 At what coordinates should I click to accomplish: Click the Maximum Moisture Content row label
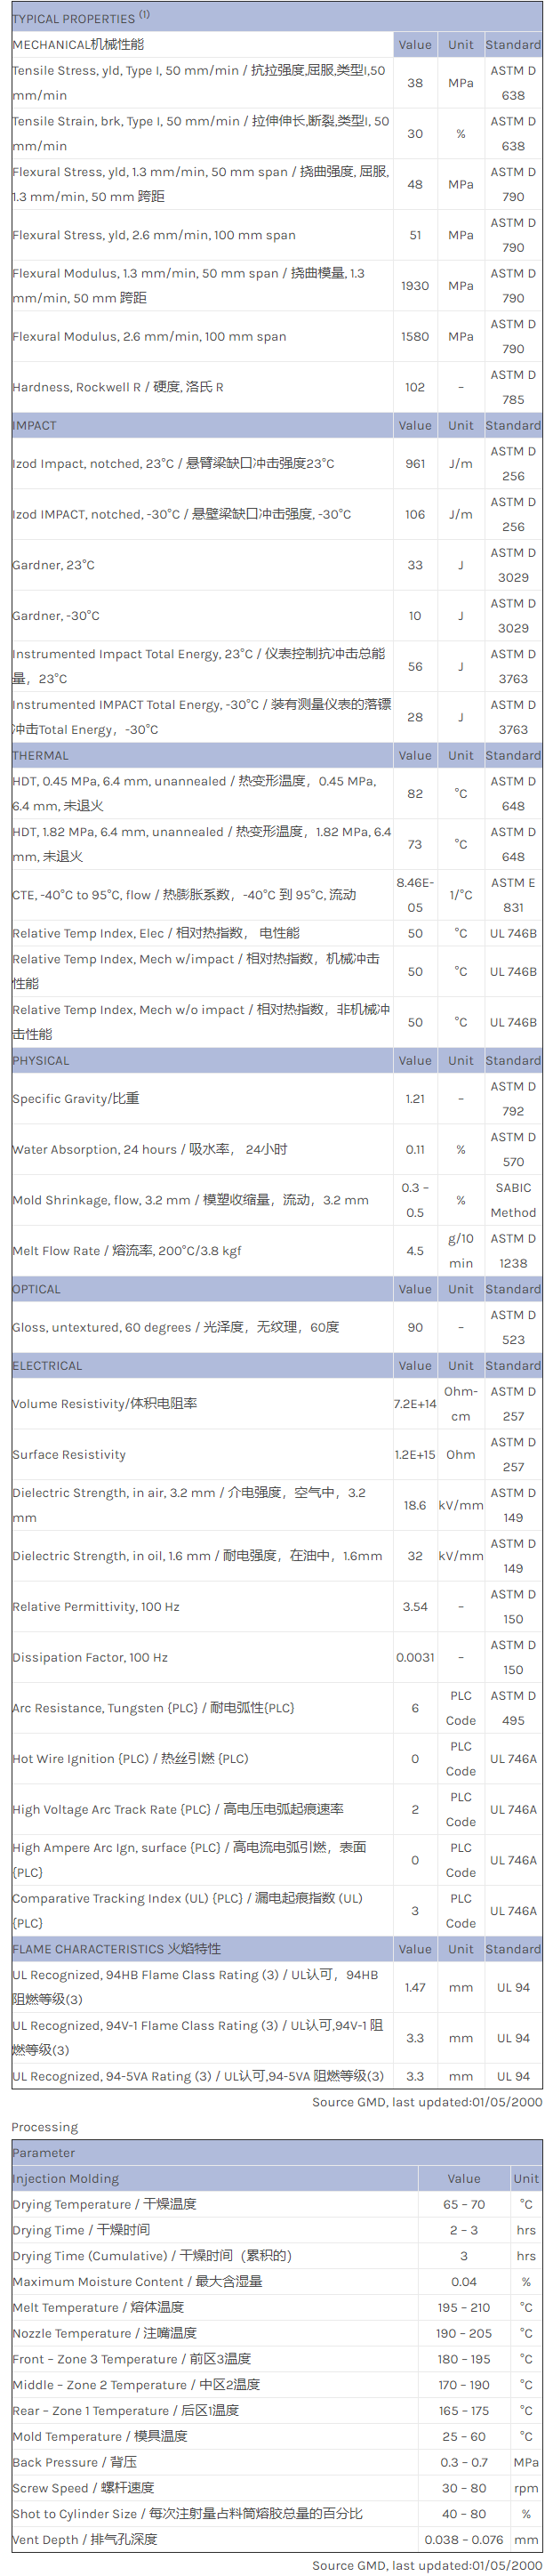(137, 2282)
